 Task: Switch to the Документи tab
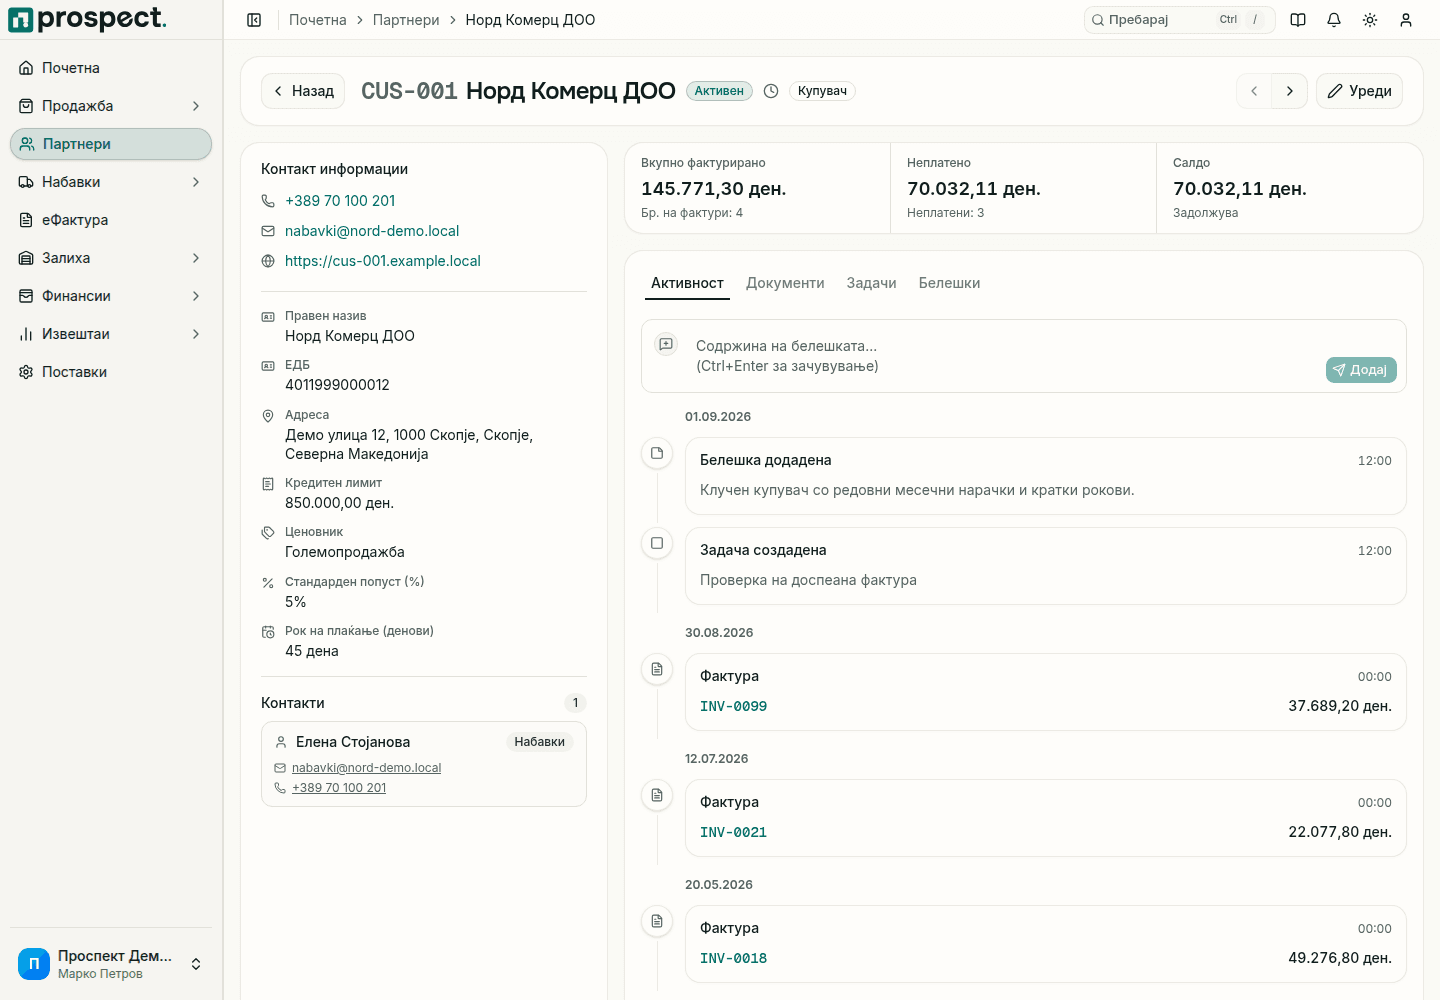[785, 283]
